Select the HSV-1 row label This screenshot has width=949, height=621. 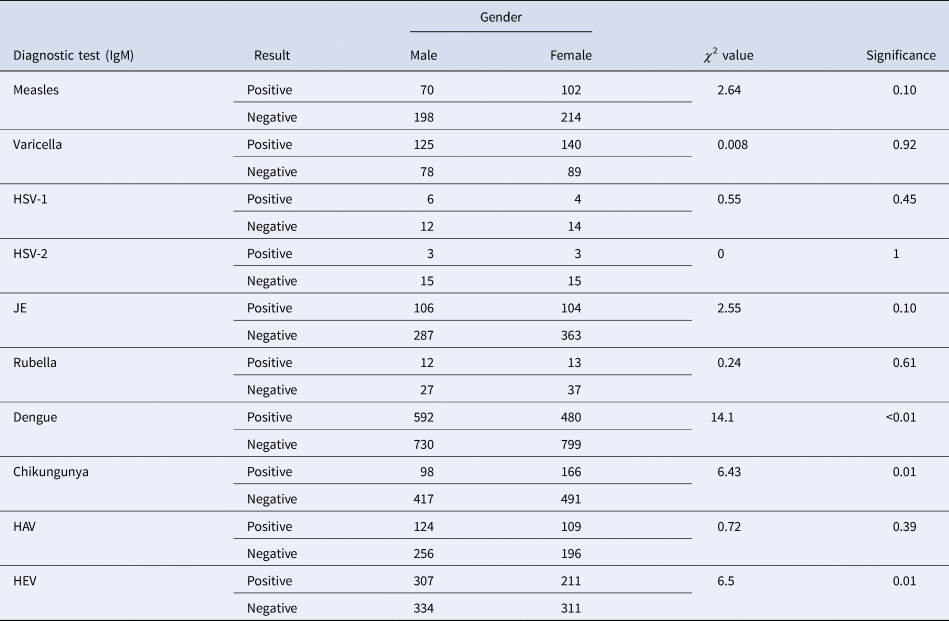(31, 199)
